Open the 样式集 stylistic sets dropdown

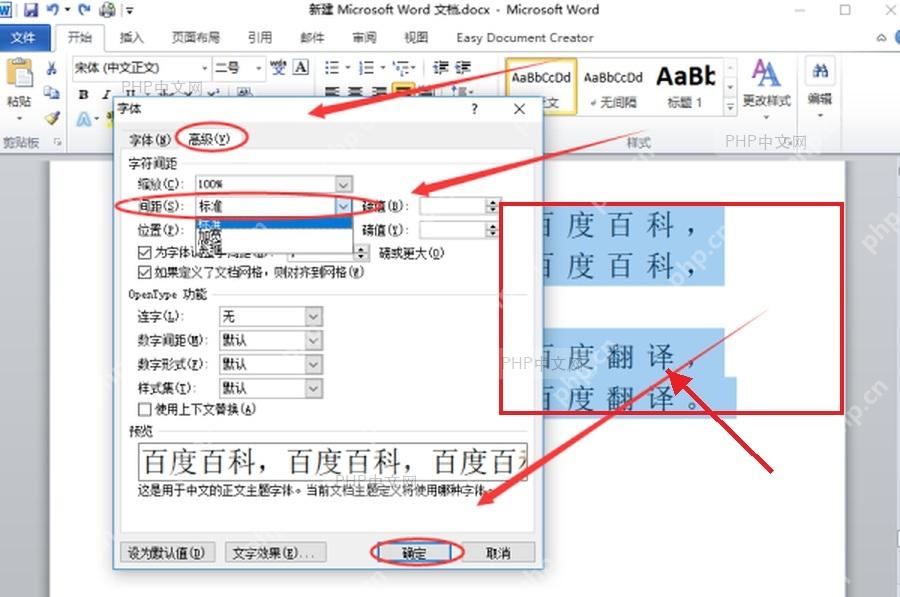click(x=313, y=389)
